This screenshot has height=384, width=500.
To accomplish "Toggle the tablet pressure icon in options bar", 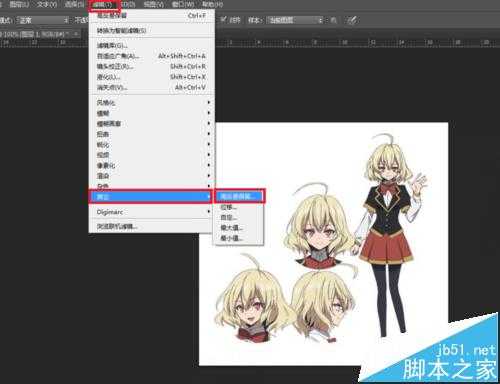I will tap(352, 20).
